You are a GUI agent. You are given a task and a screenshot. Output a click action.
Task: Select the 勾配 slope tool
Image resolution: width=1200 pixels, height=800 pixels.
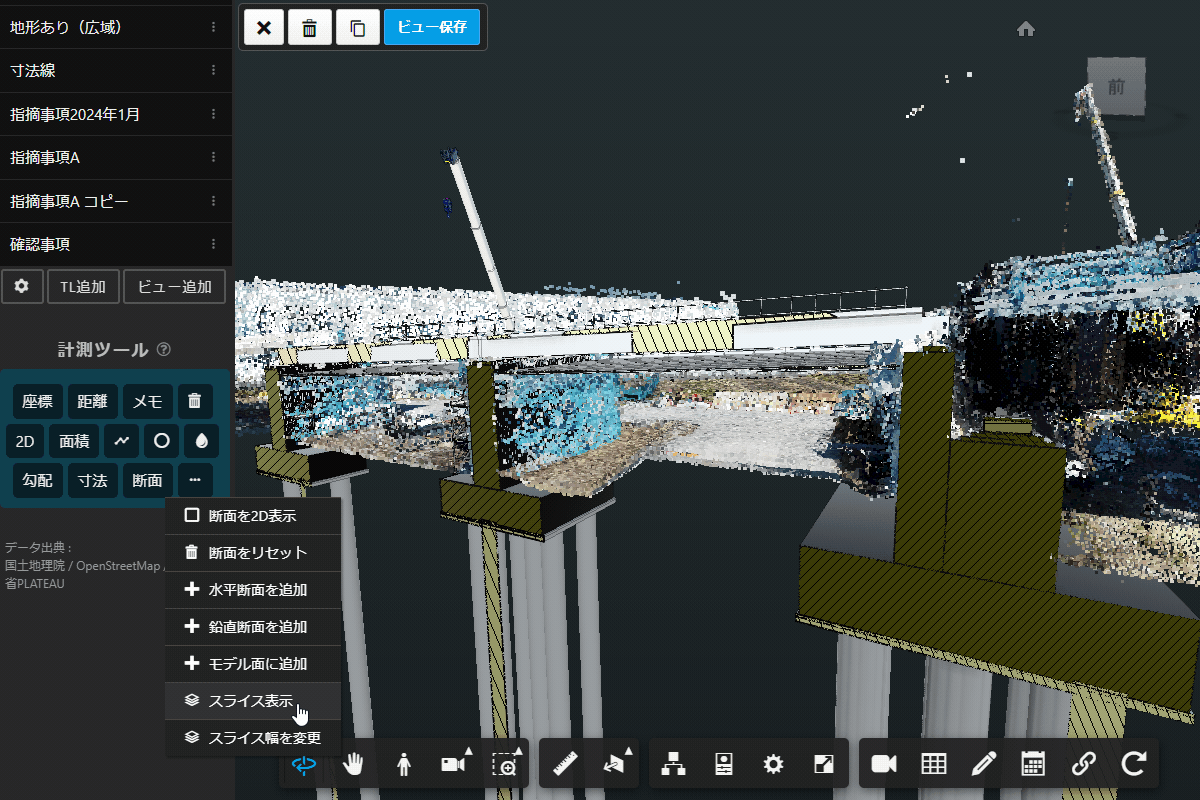point(37,480)
